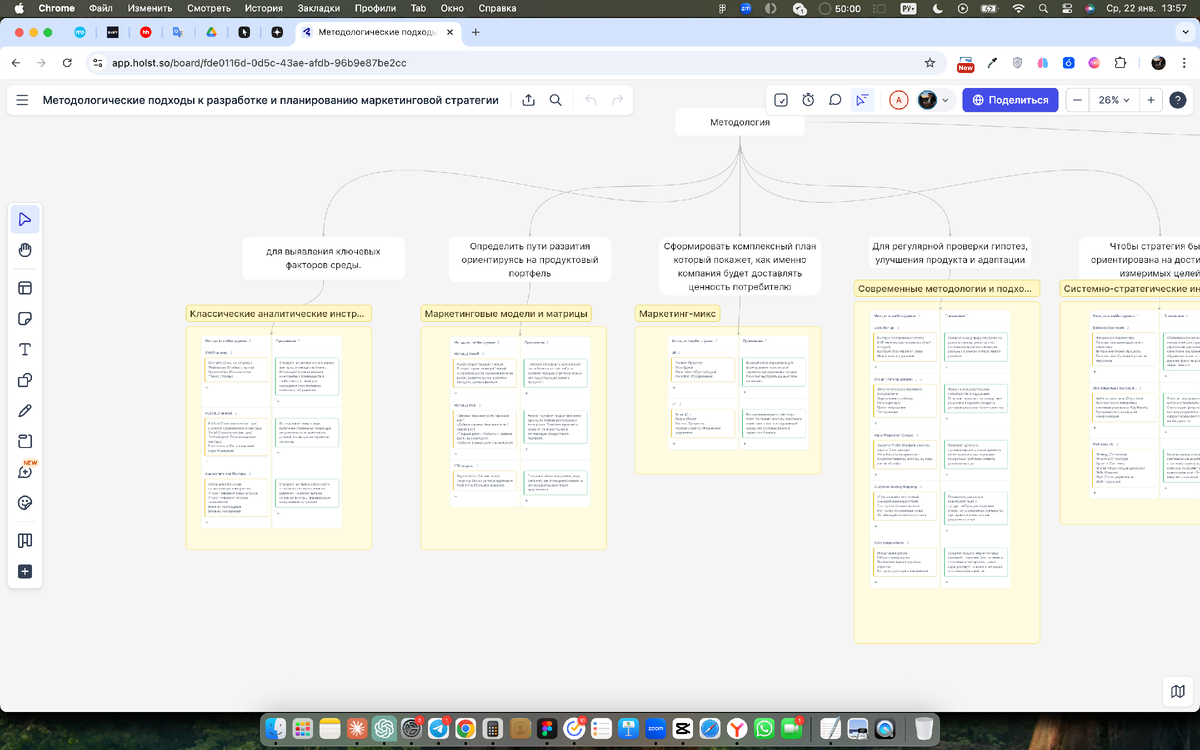Open Finder from the Dock

click(x=276, y=728)
